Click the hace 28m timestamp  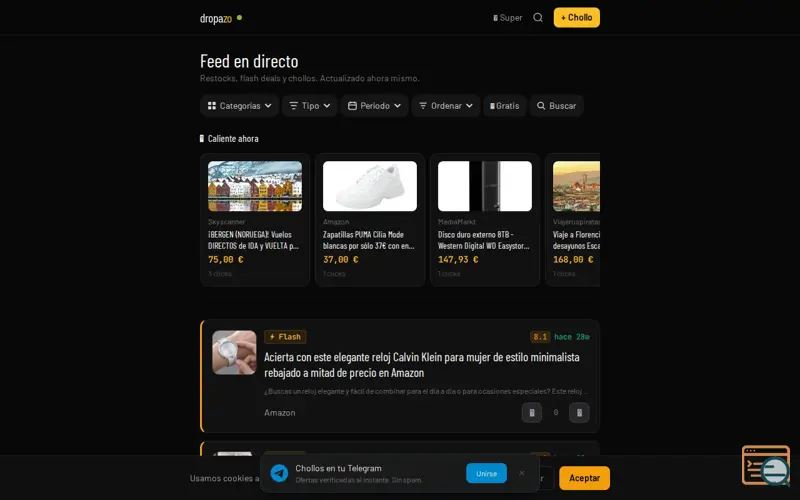click(572, 337)
